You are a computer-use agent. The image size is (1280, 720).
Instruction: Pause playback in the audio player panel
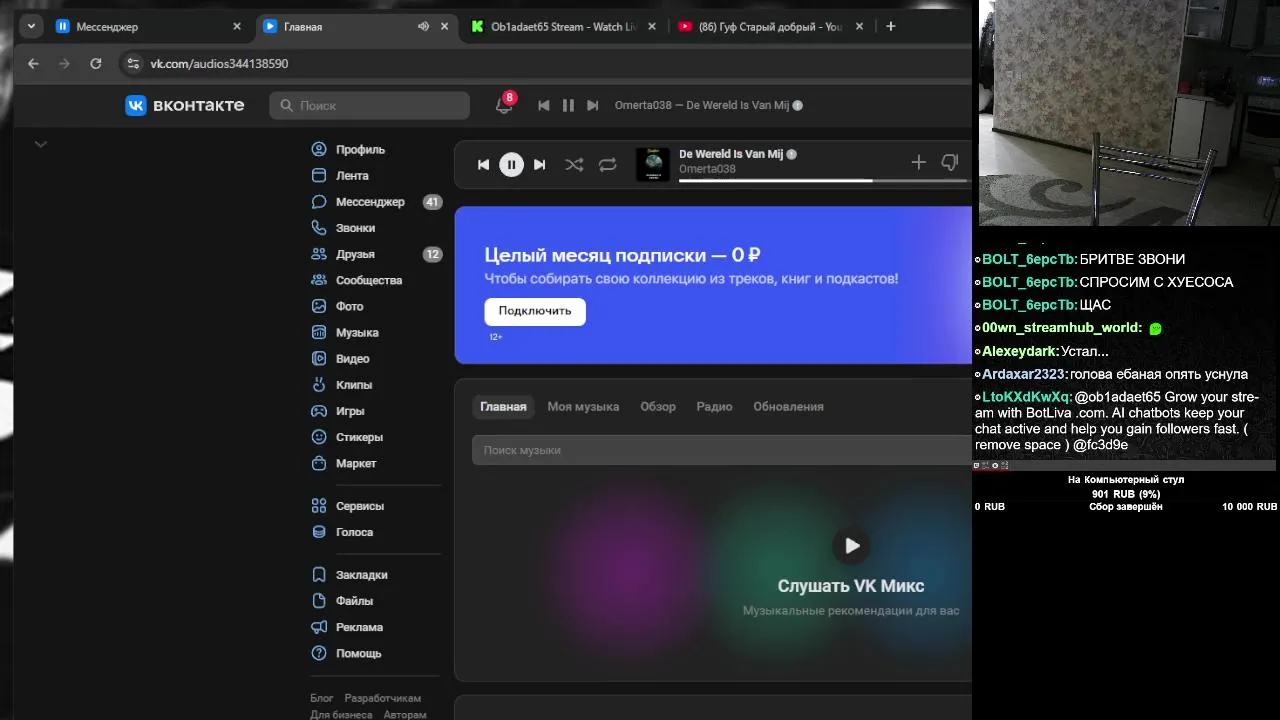(x=511, y=165)
